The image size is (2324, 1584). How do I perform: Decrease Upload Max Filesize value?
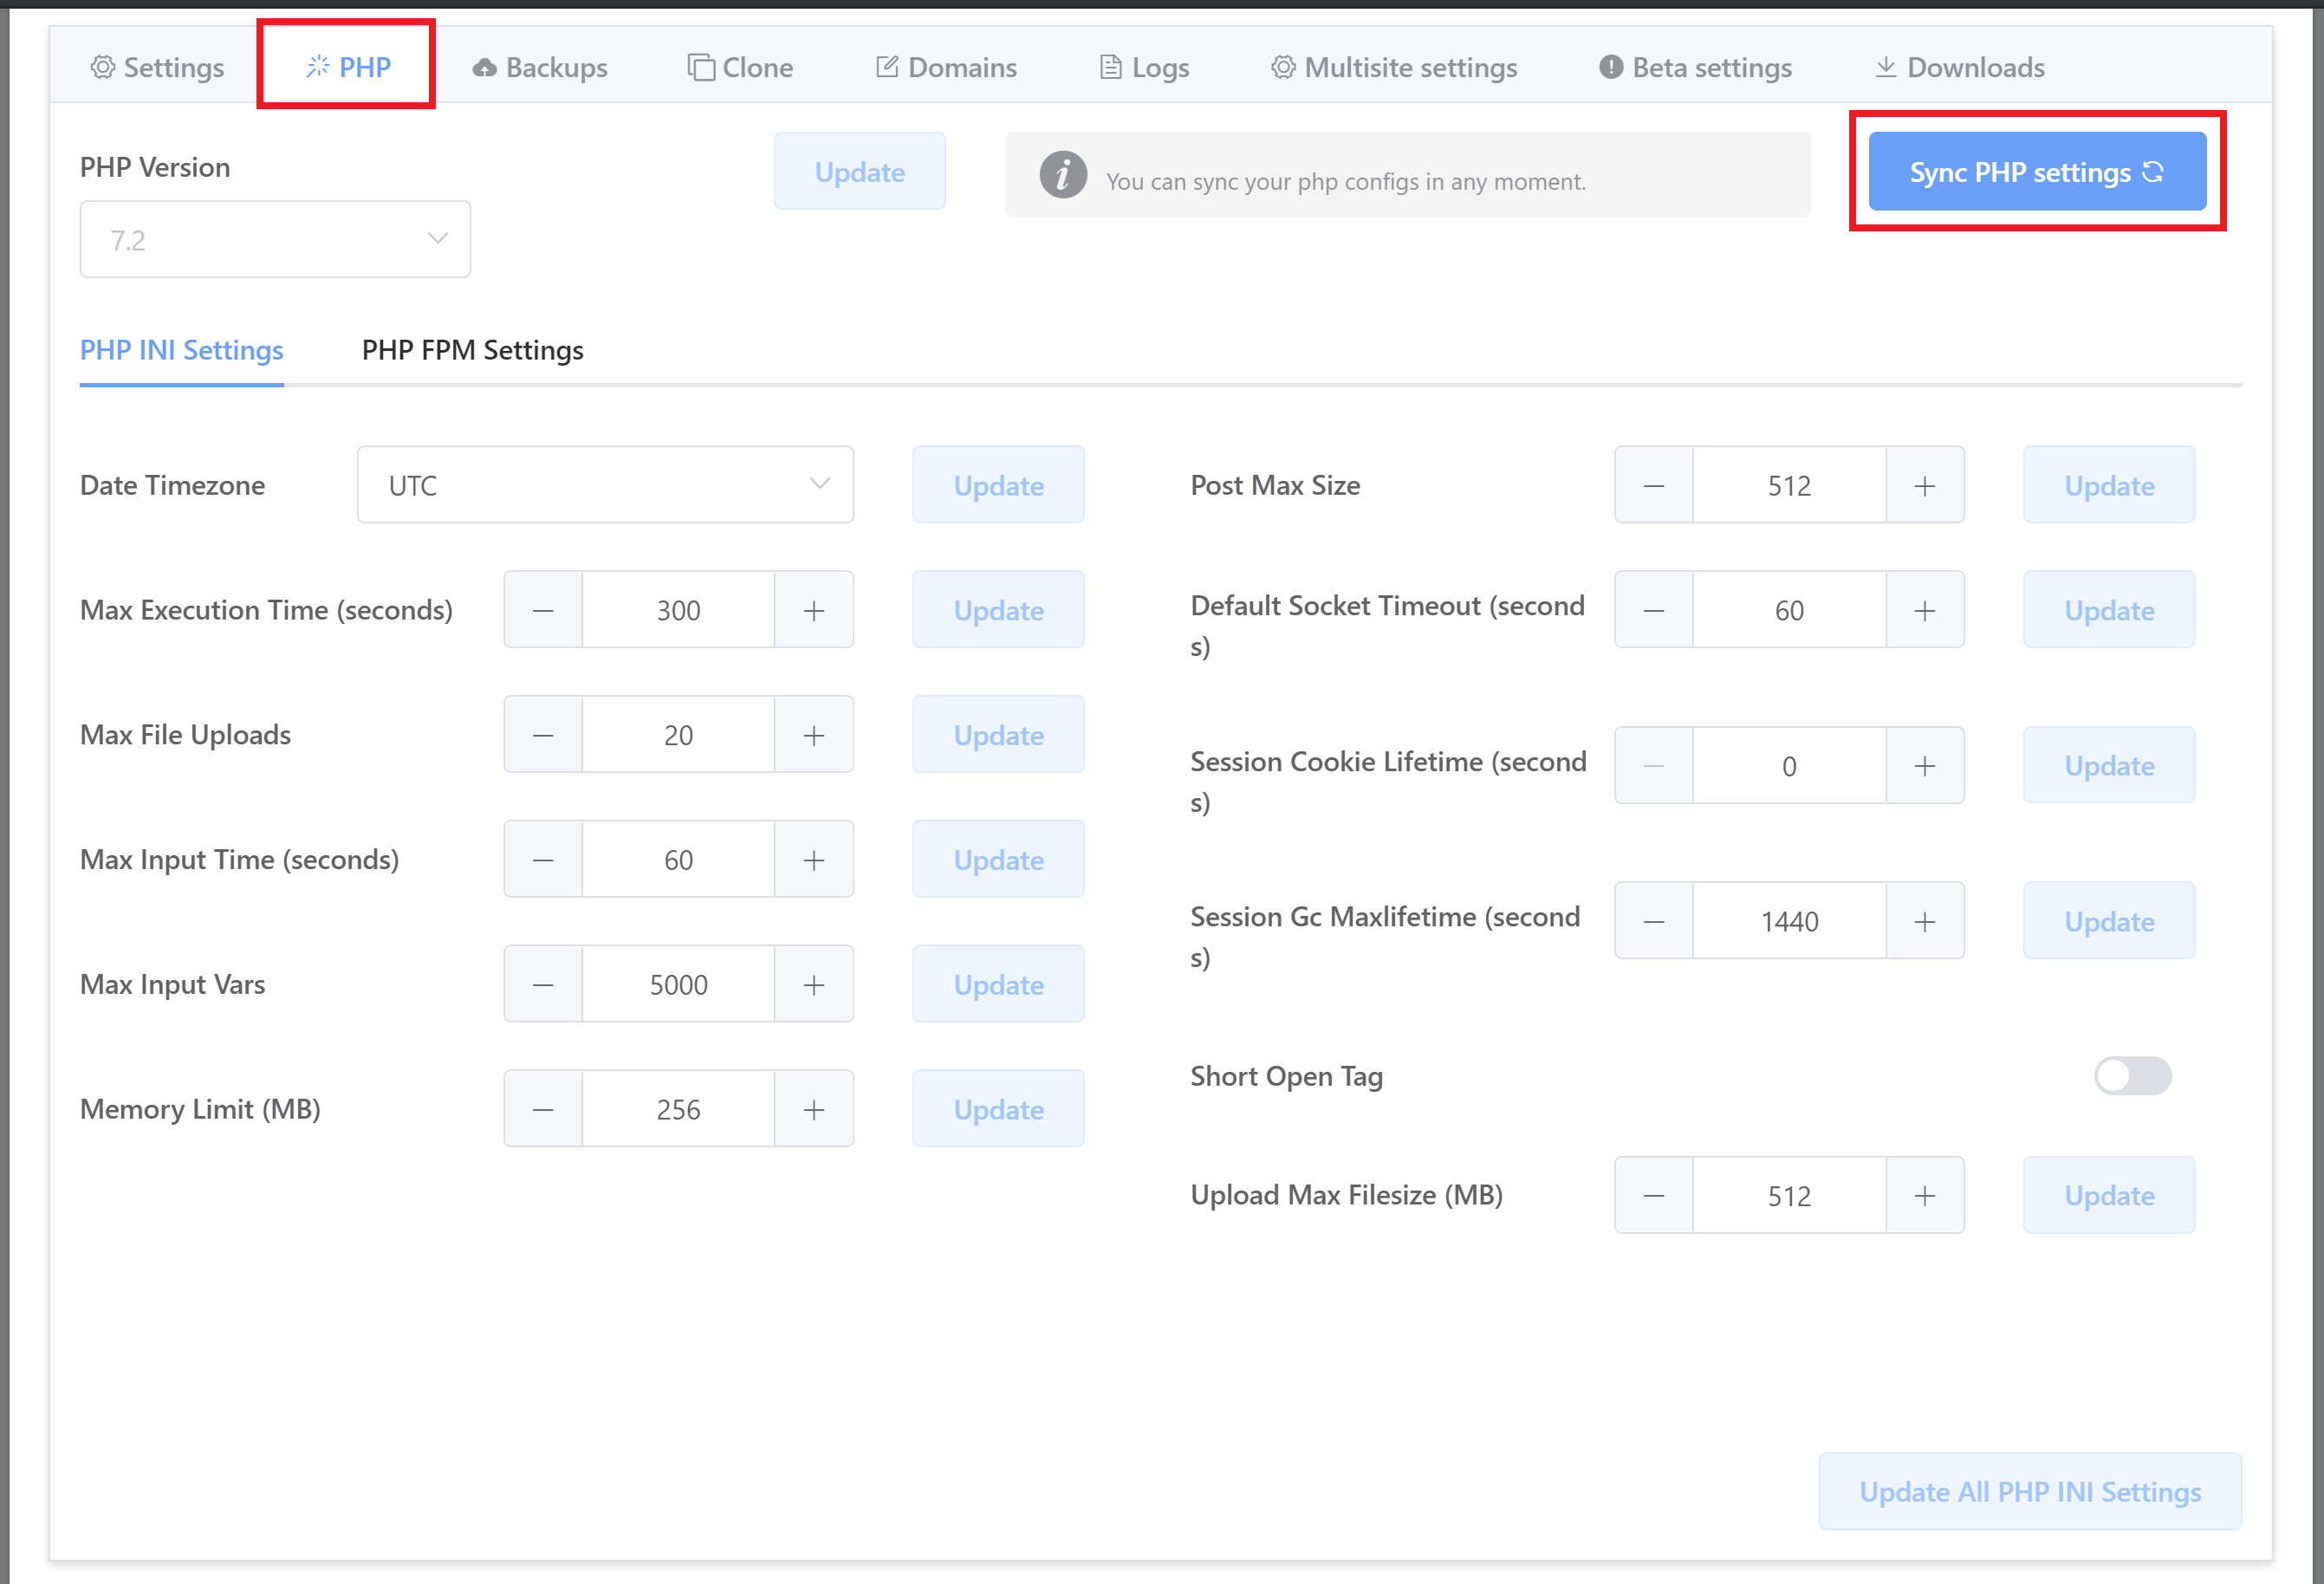1654,1196
